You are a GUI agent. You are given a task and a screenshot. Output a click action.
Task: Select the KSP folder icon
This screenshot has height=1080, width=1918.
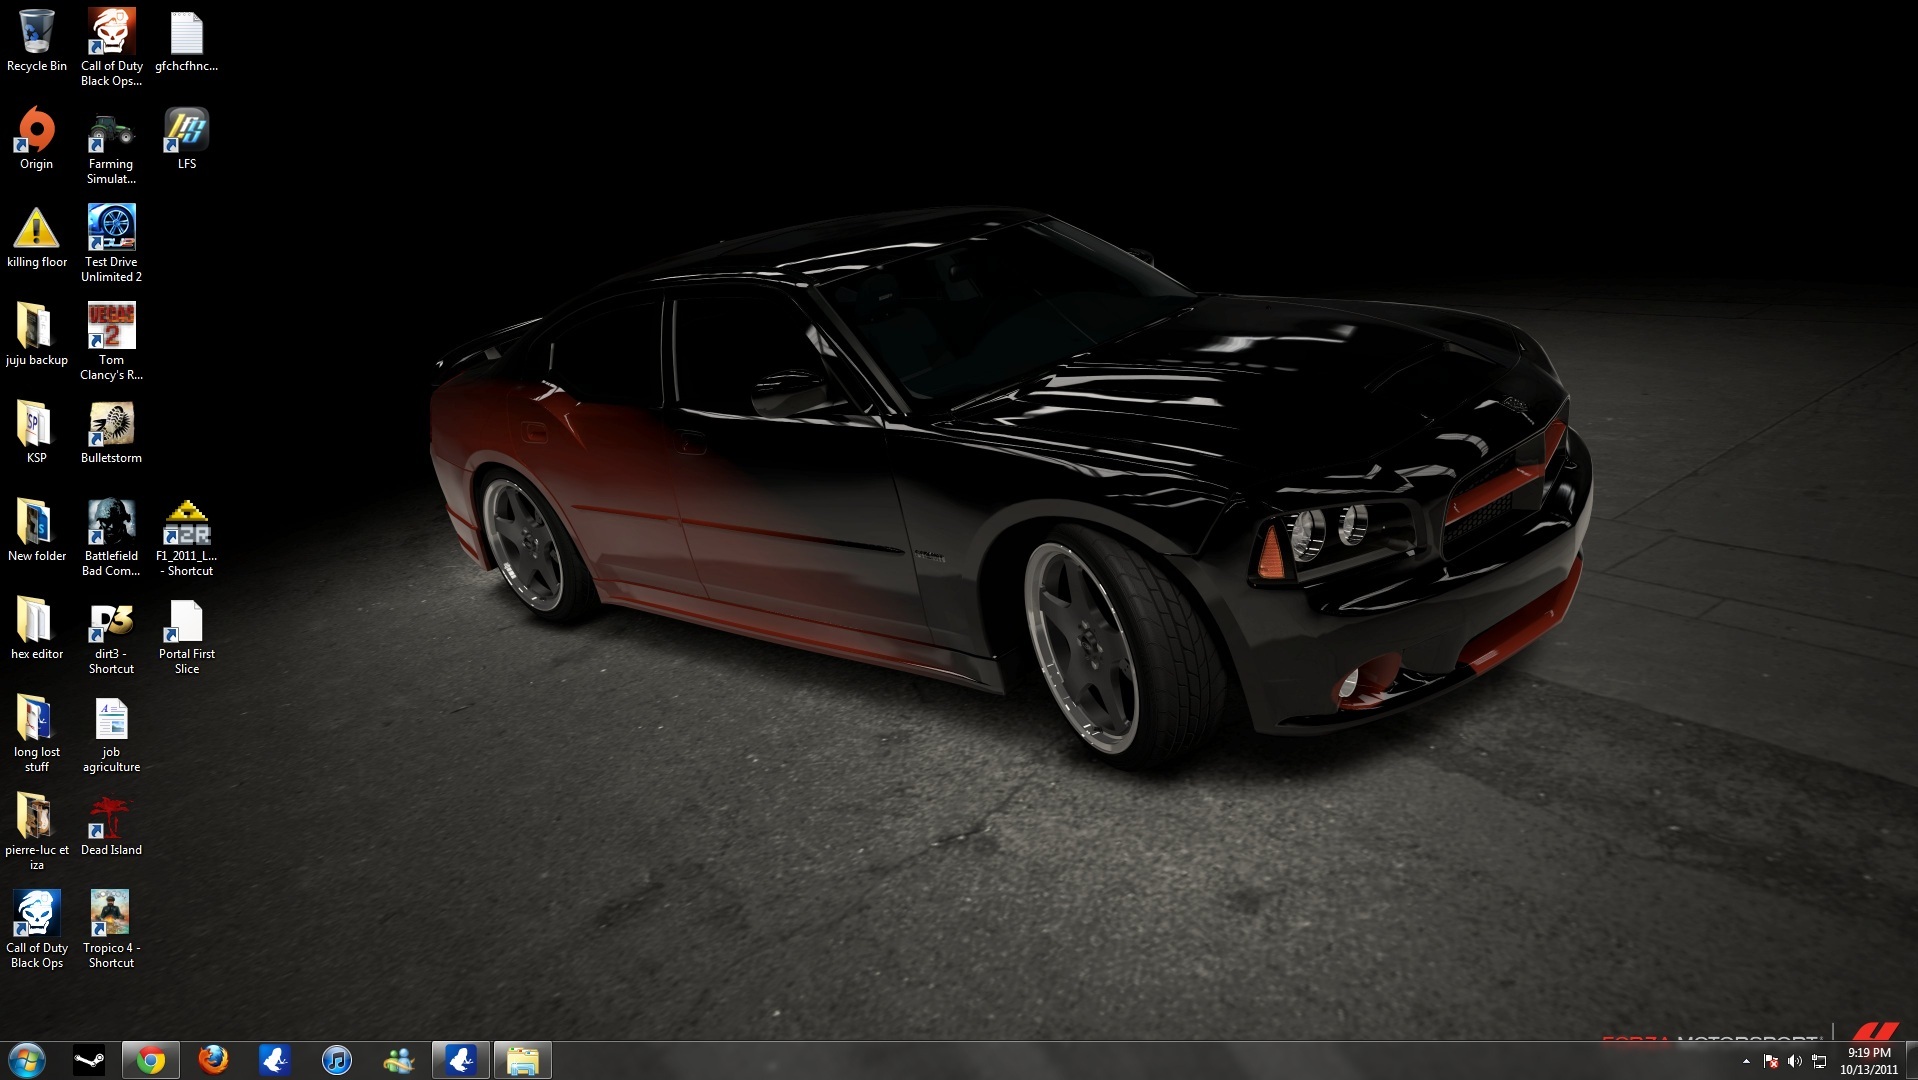[x=36, y=433]
